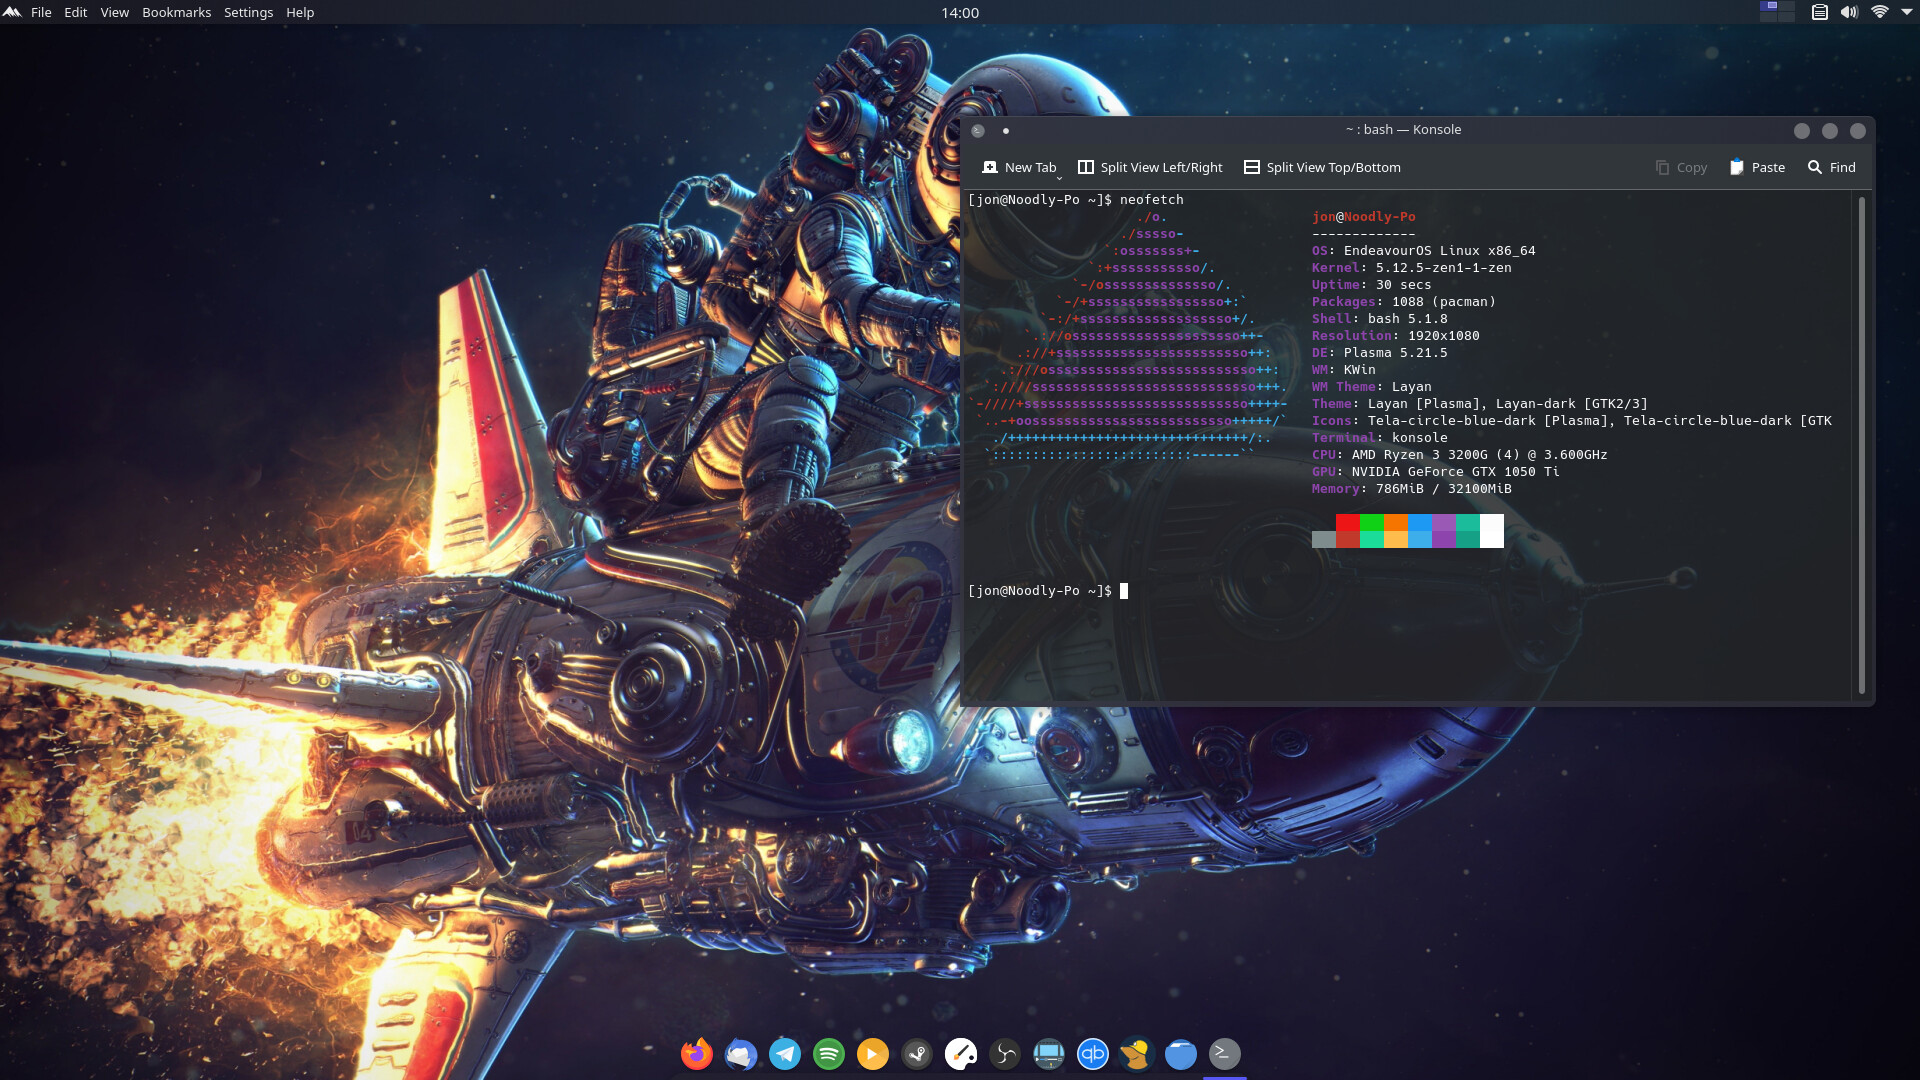
Task: Open the View menu
Action: 115,12
